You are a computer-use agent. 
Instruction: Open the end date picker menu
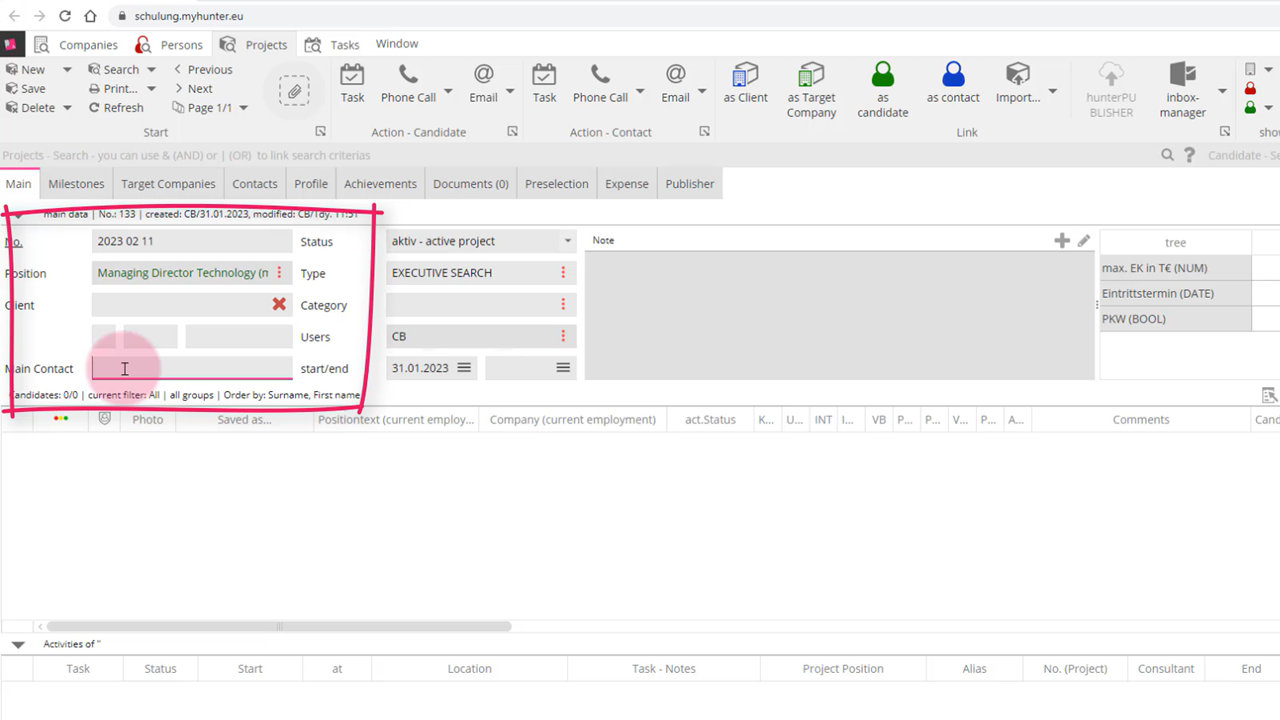tap(563, 368)
